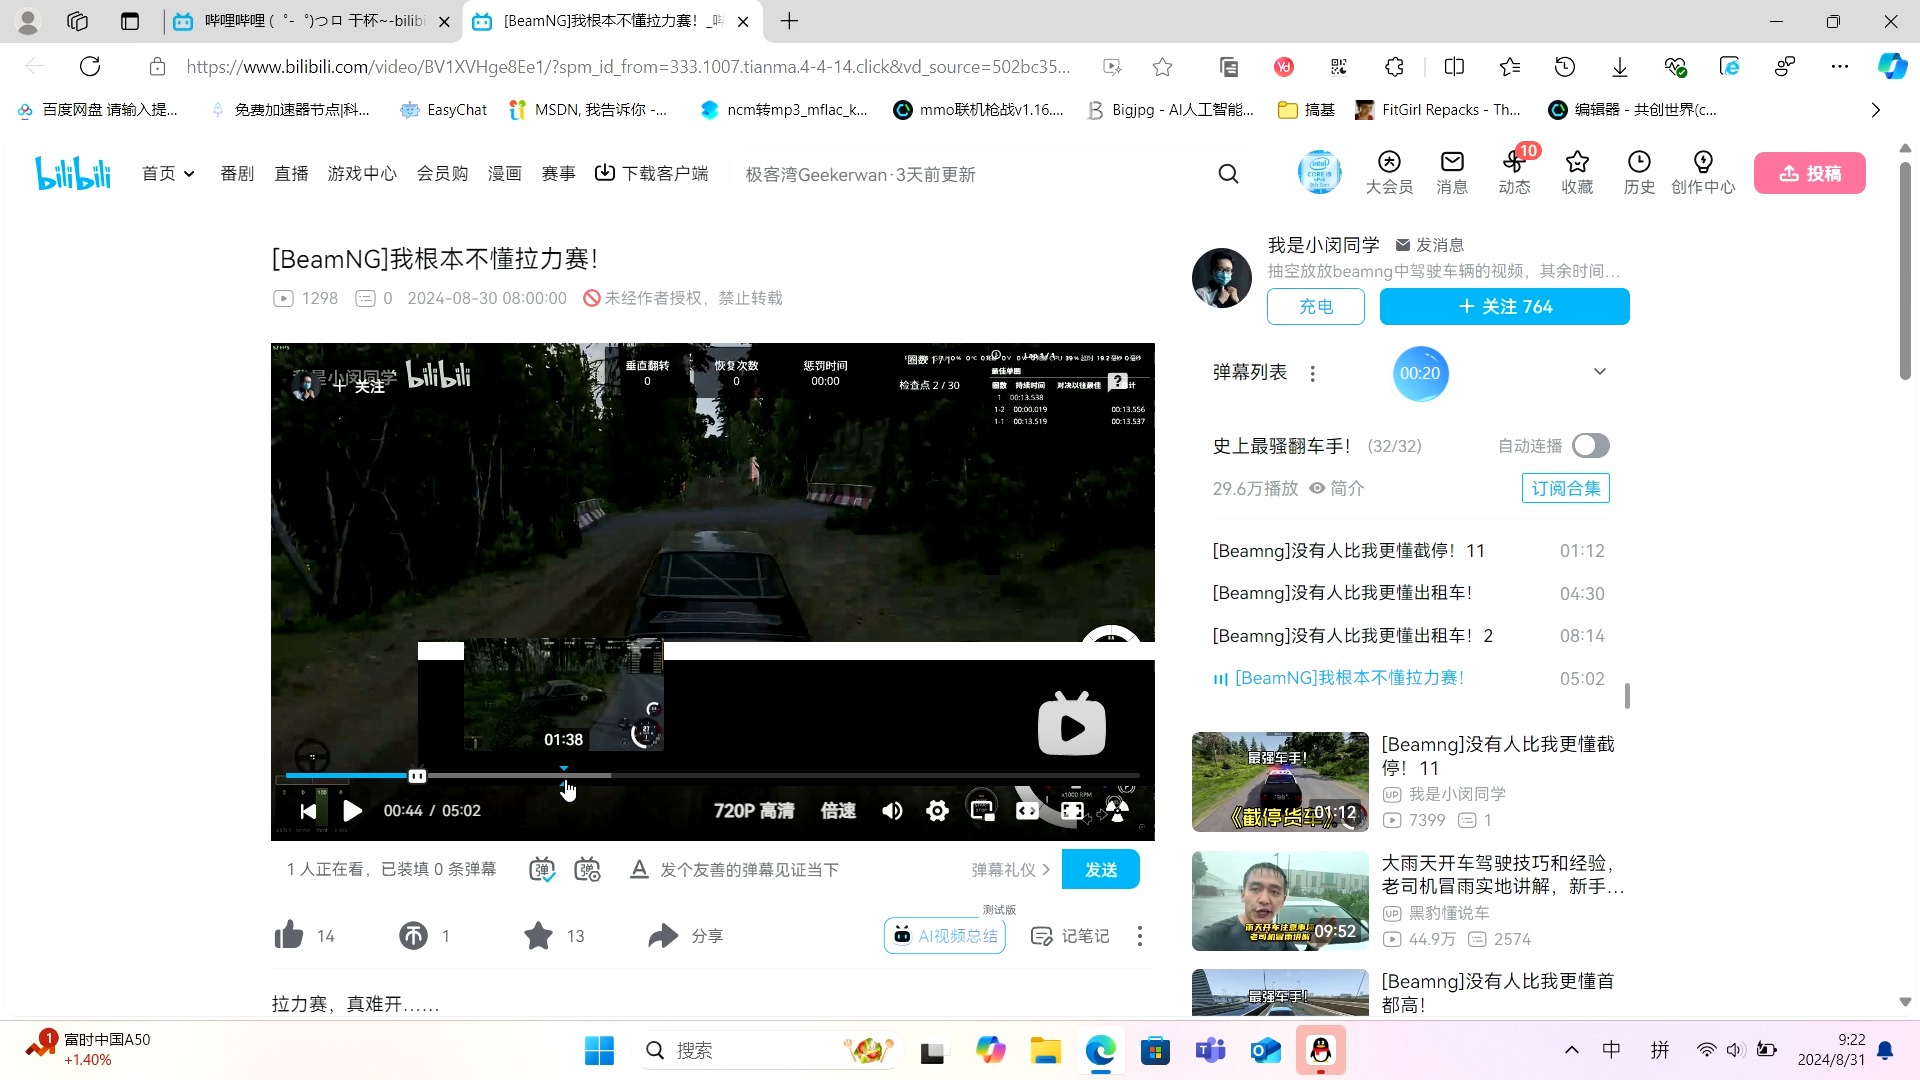Open the 创作中心 creator center icon
The width and height of the screenshot is (1920, 1080).
(1703, 173)
